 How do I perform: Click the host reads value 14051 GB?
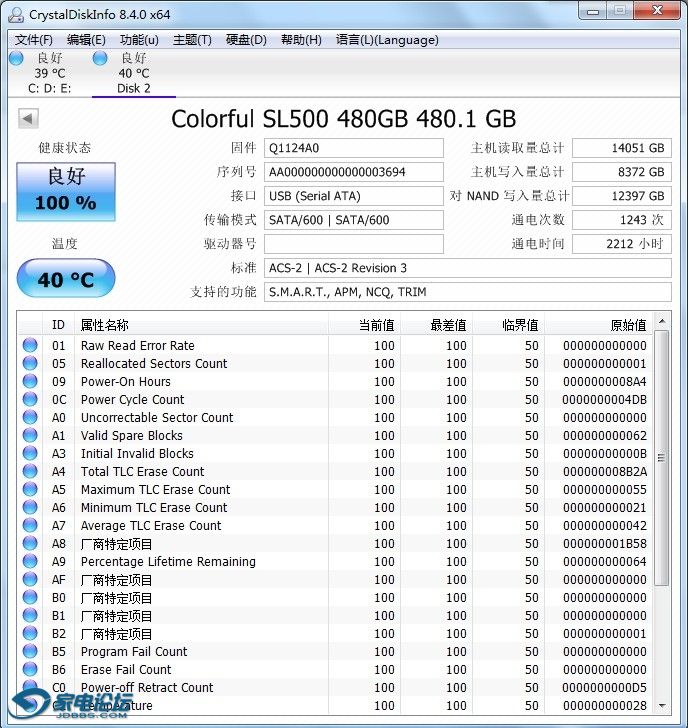622,148
